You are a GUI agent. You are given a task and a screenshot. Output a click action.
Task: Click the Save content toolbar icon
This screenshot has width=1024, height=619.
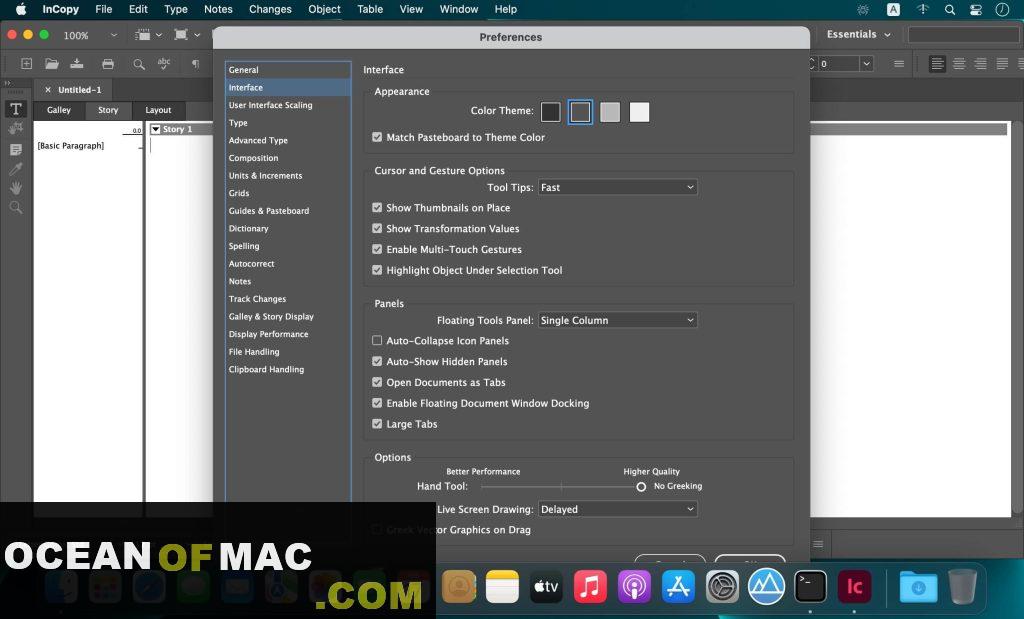click(77, 63)
